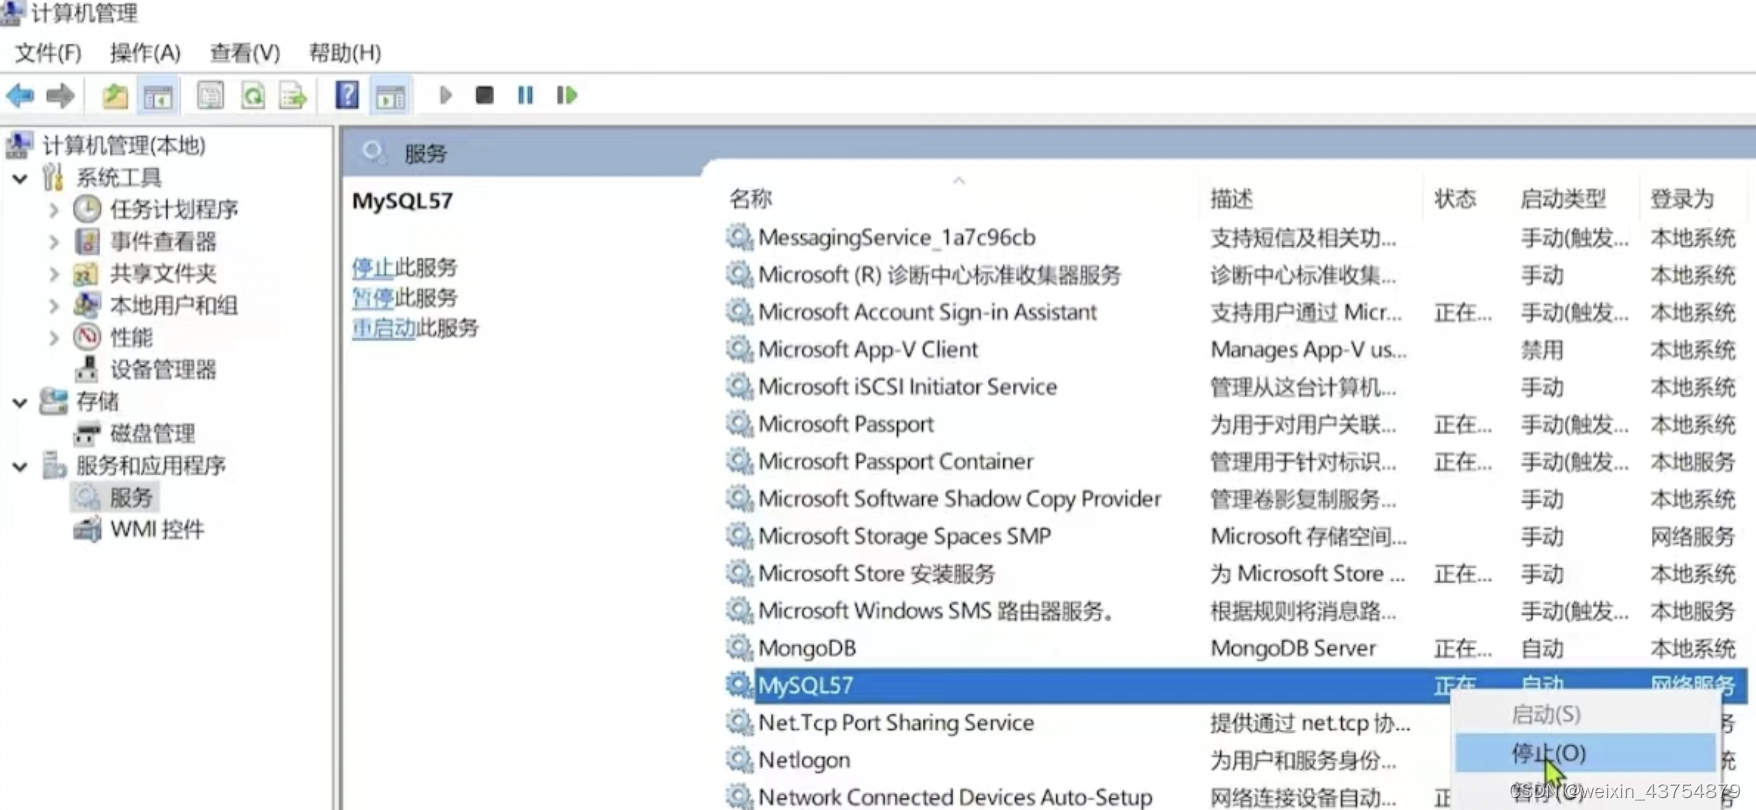1756x810 pixels.
Task: Choose 停止(O) in the context menu
Action: pyautogui.click(x=1586, y=753)
